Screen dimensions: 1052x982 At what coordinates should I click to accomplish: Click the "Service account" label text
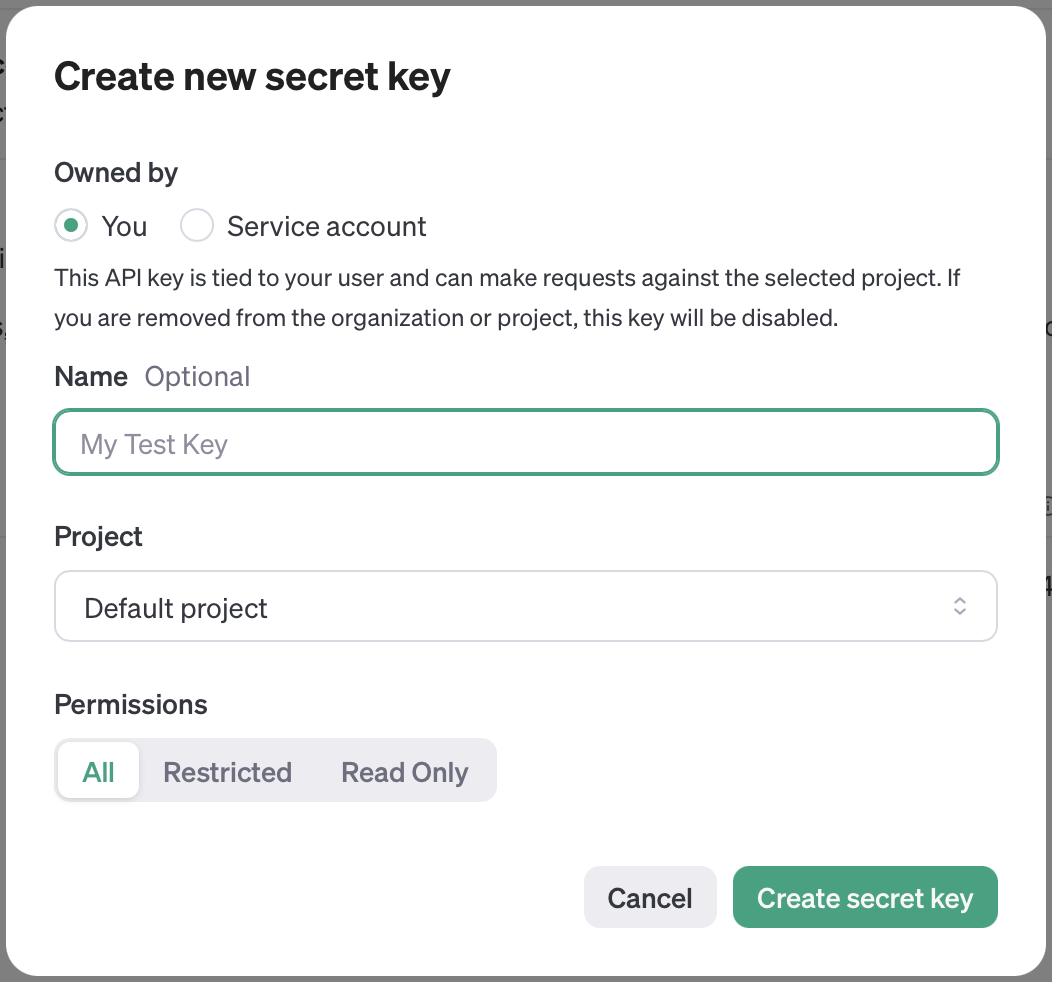point(327,227)
